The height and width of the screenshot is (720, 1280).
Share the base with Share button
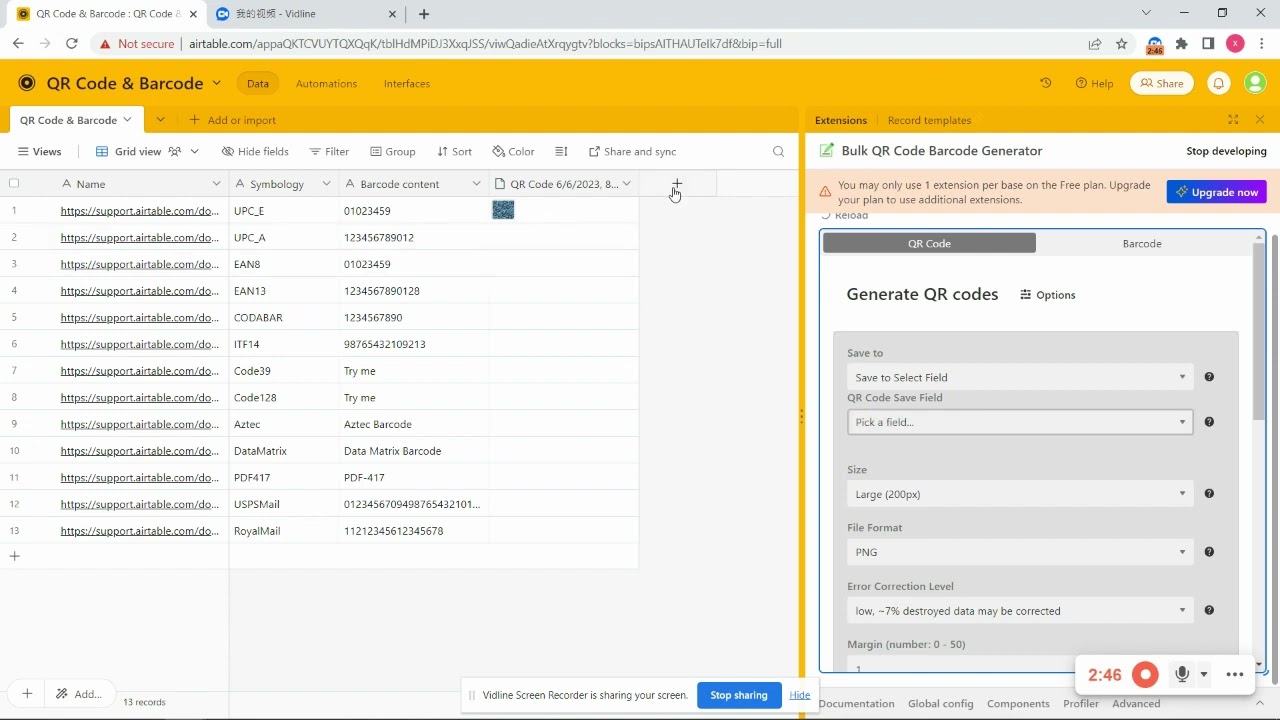point(1162,83)
